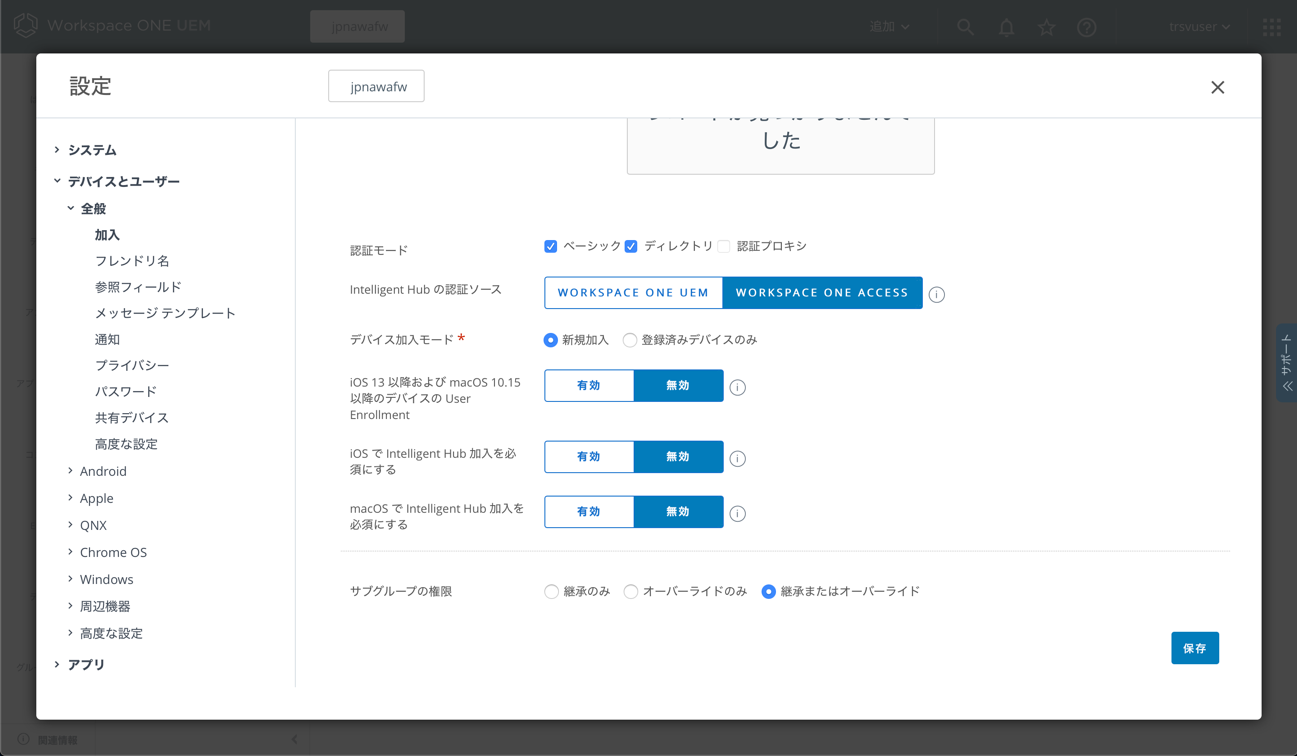Click the favorites star icon

1046,27
